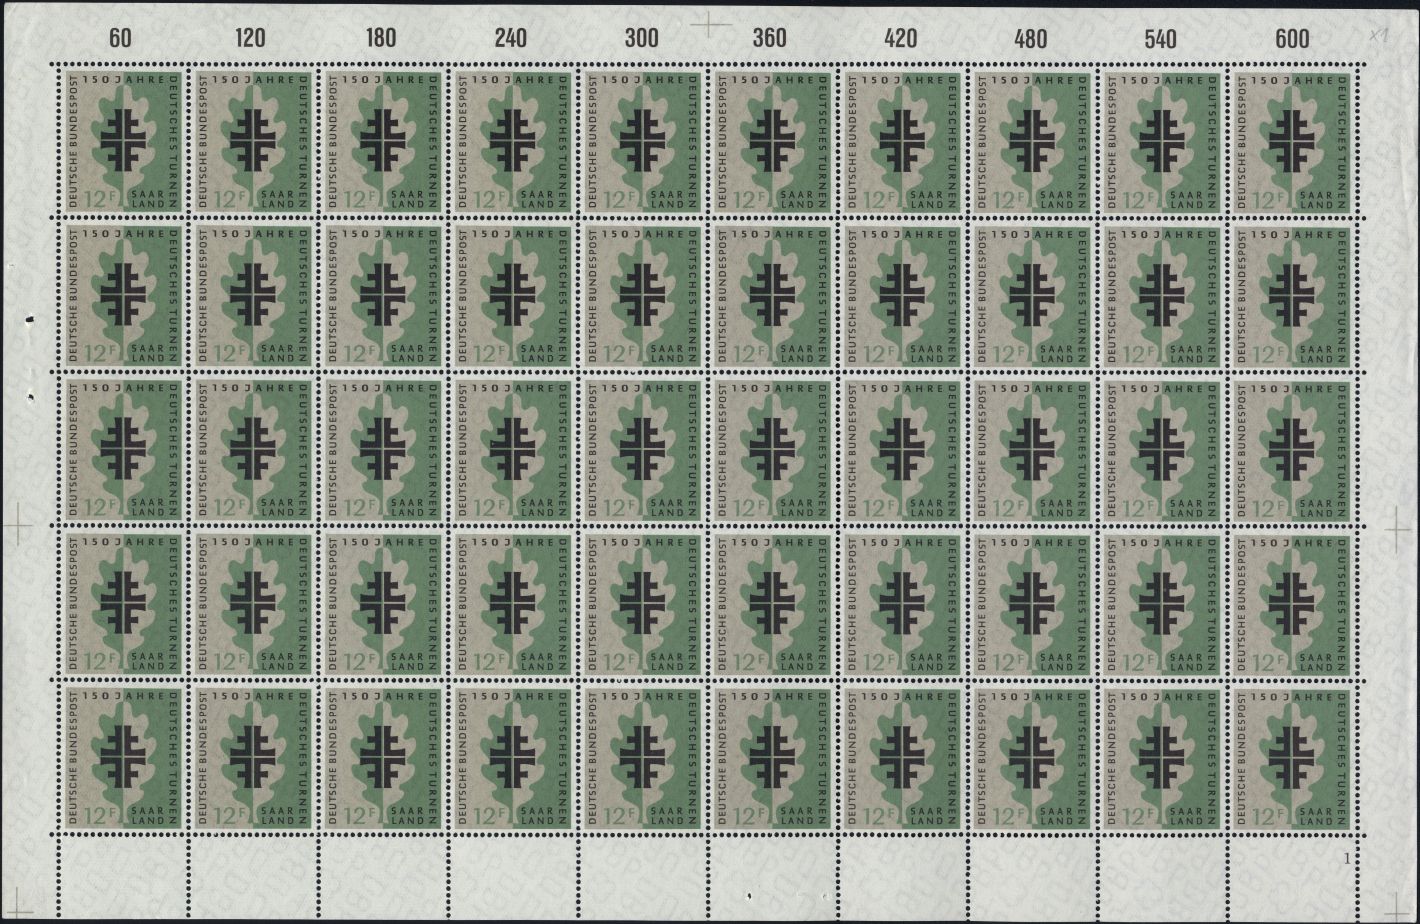Click the plate number 1 in bottom margin

1348,858
